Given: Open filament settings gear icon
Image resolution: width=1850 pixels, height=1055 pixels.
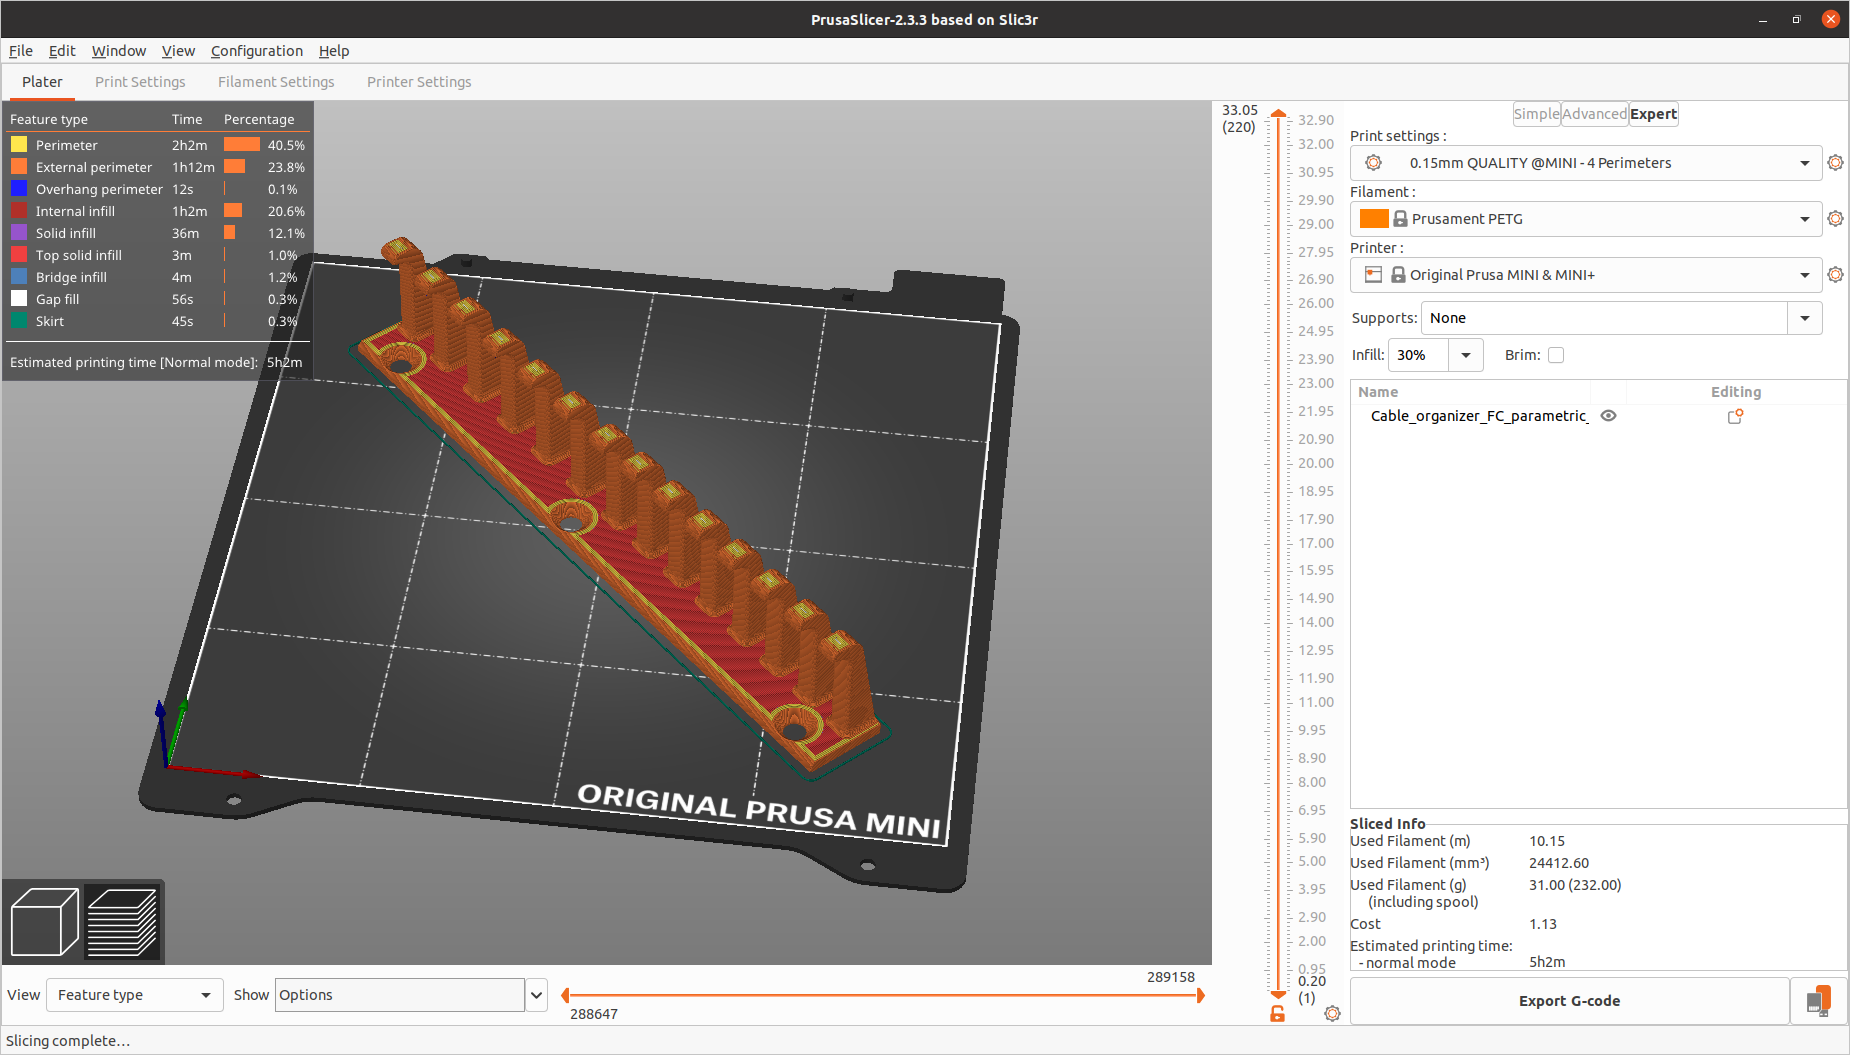Looking at the screenshot, I should click(x=1835, y=219).
